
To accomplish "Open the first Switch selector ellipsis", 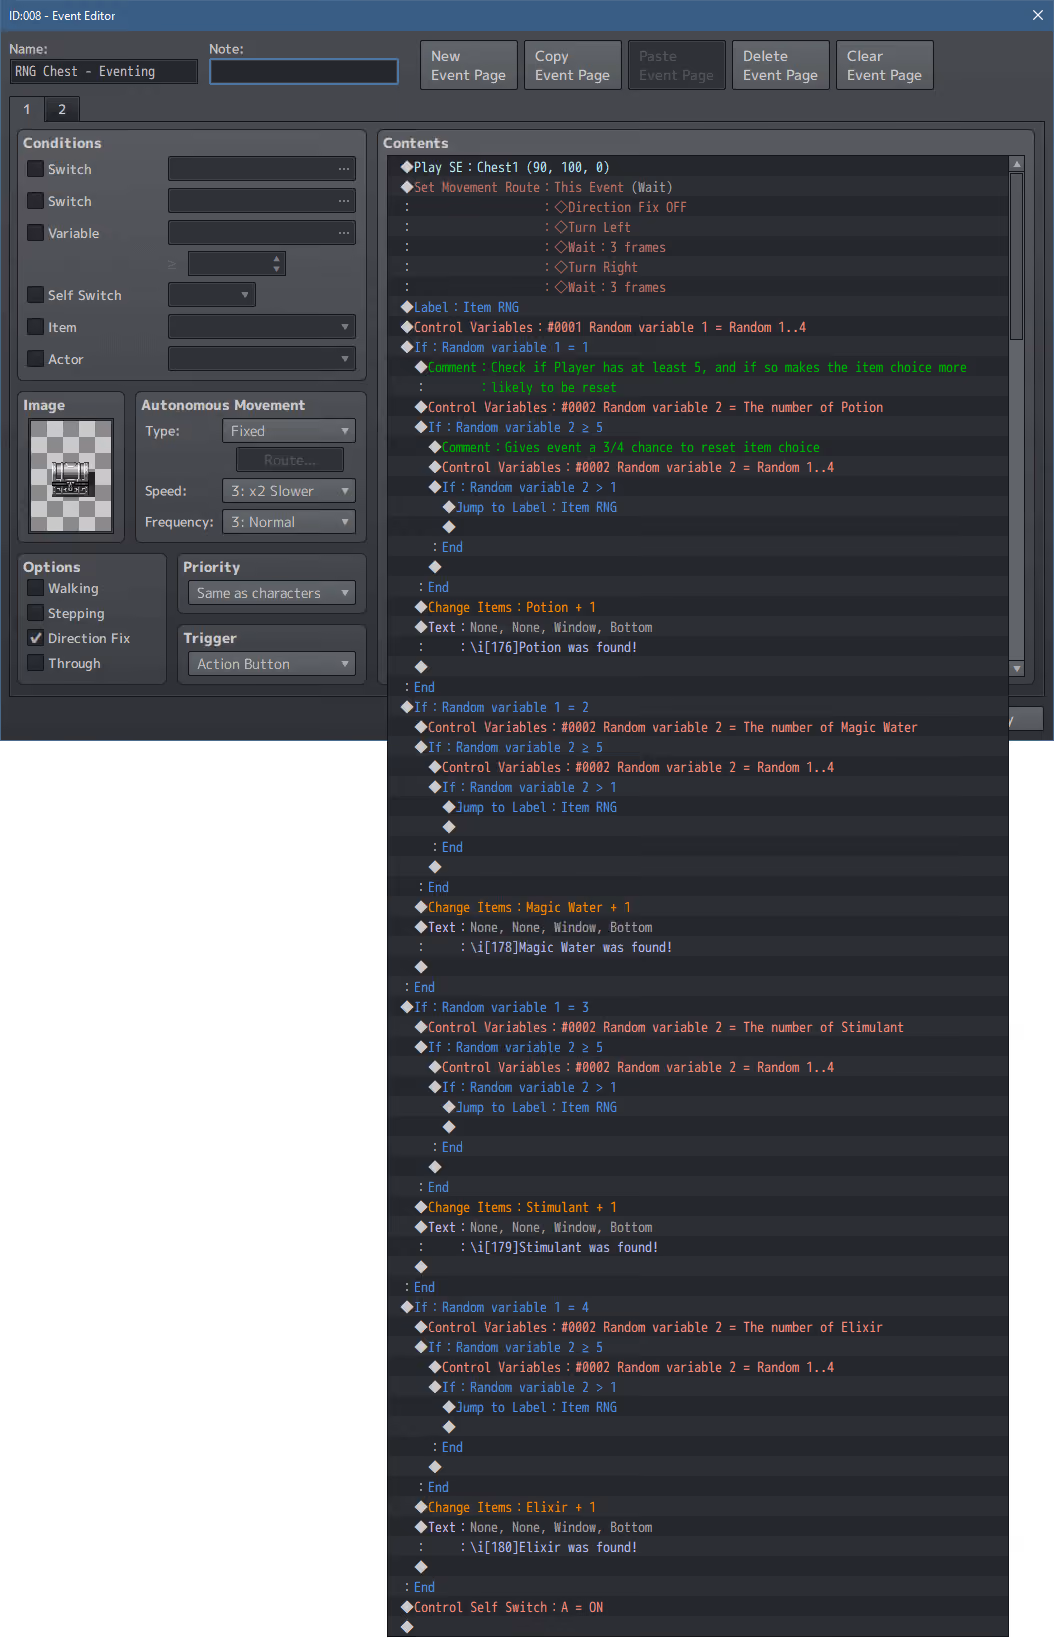I will coord(344,169).
